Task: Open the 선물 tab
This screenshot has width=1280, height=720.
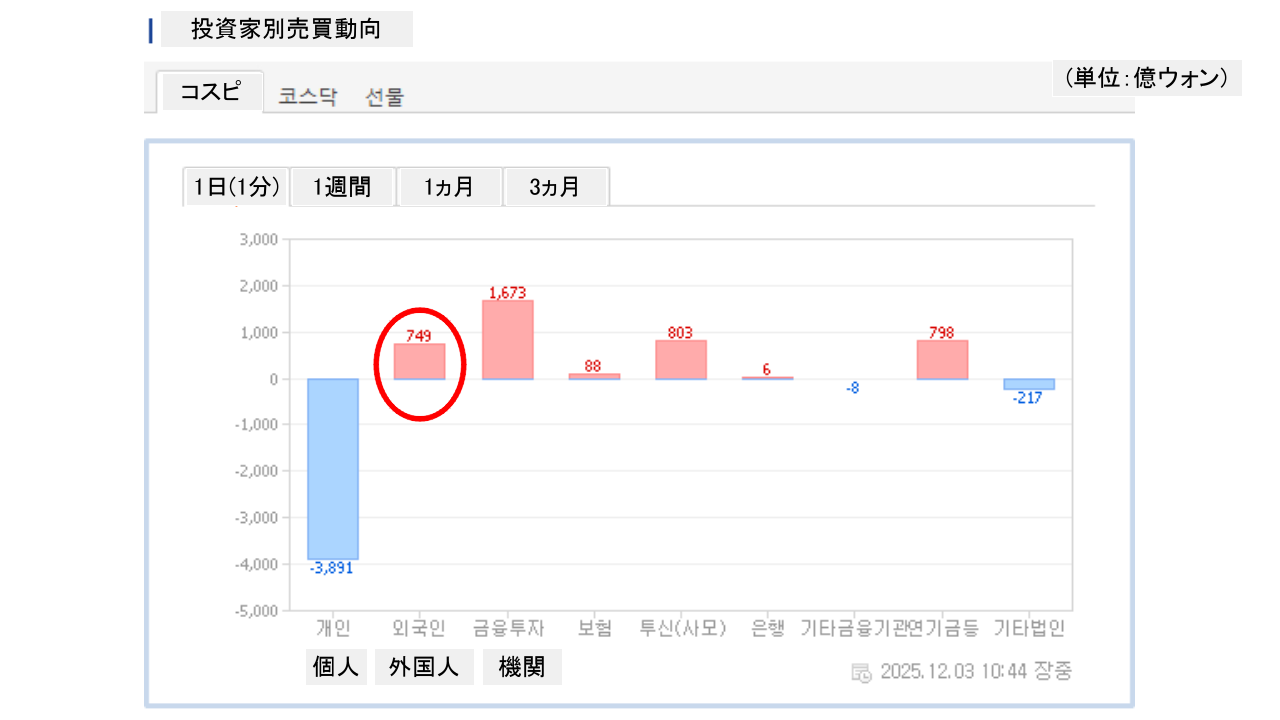Action: coord(384,97)
